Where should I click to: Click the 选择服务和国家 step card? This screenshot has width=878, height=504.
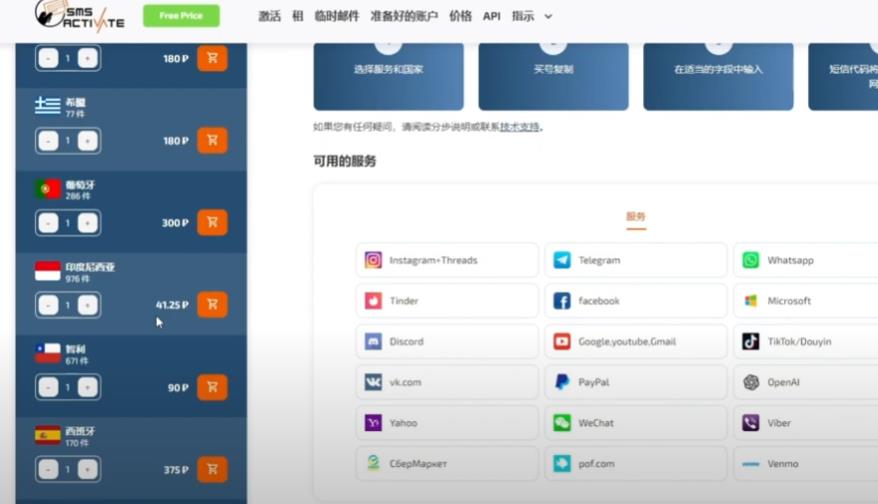coord(389,76)
